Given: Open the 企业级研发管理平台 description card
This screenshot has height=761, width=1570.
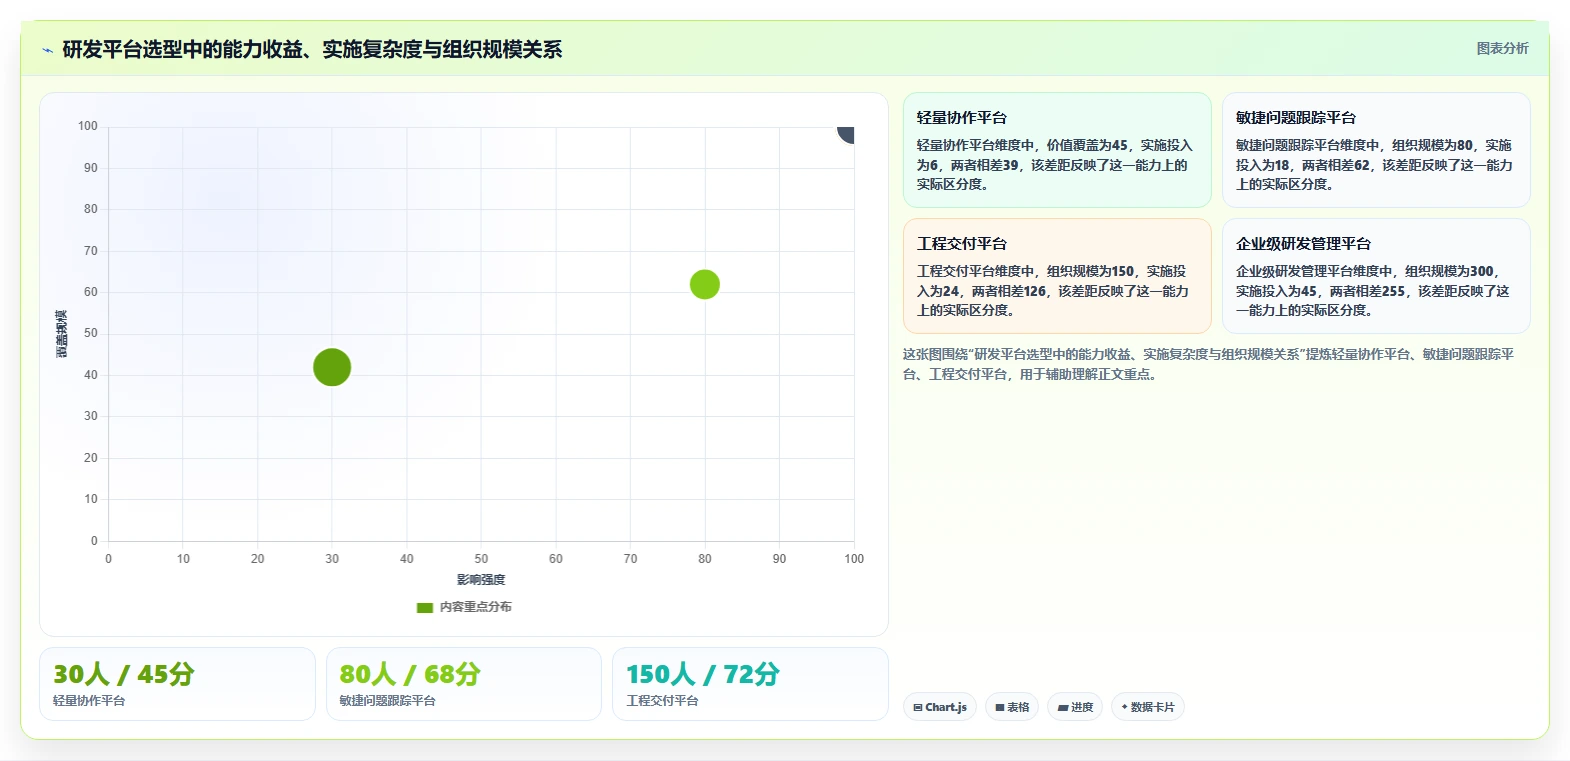Looking at the screenshot, I should [x=1376, y=276].
